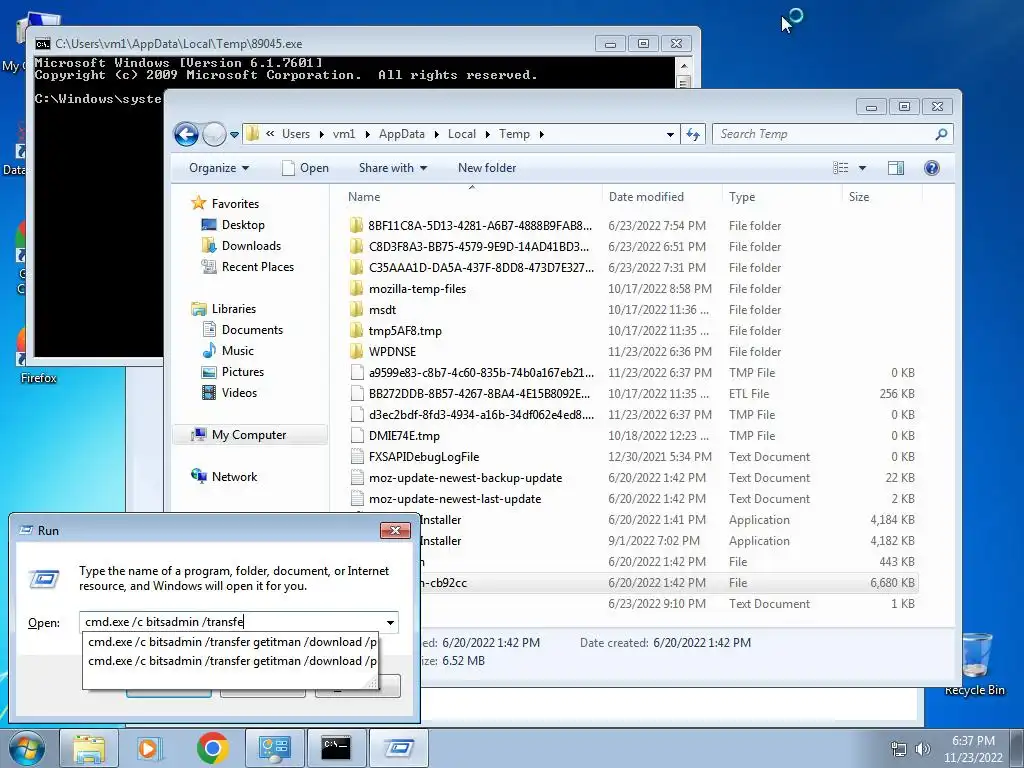Click Users in the address breadcrumb

[296, 134]
